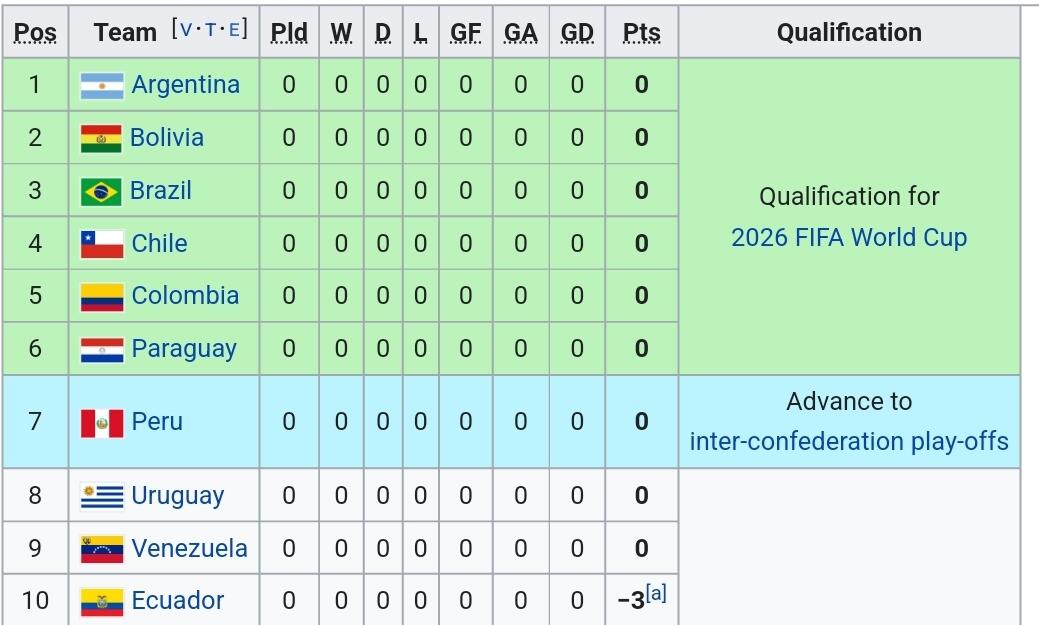The height and width of the screenshot is (625, 1039).
Task: Open footnote [a] beside Ecuador's points
Action: [656, 593]
